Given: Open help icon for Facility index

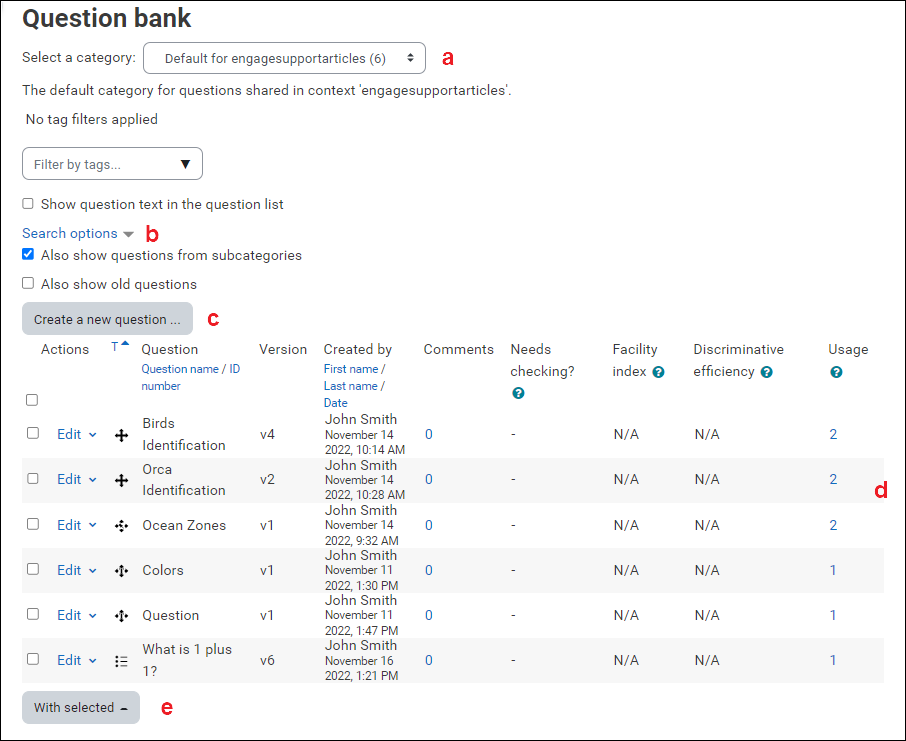Looking at the screenshot, I should pos(658,372).
